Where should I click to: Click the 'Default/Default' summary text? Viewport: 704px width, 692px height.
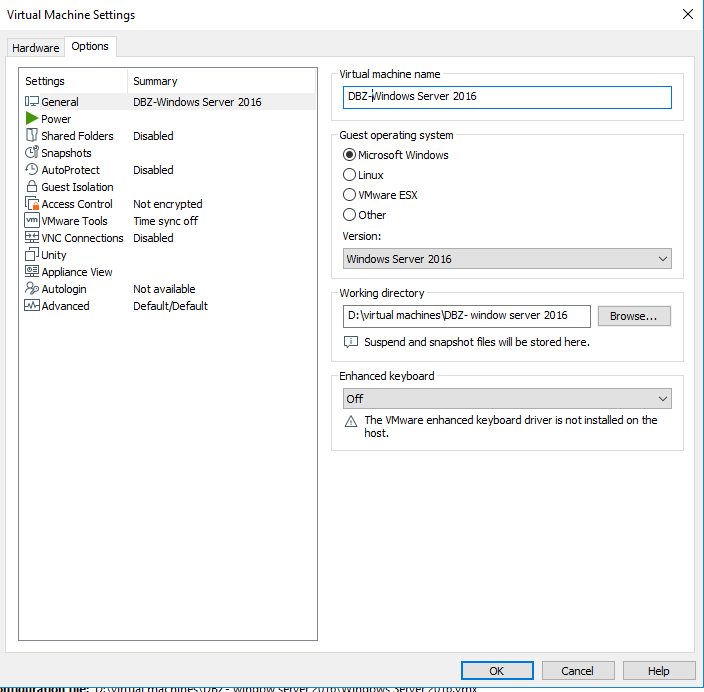(x=171, y=306)
